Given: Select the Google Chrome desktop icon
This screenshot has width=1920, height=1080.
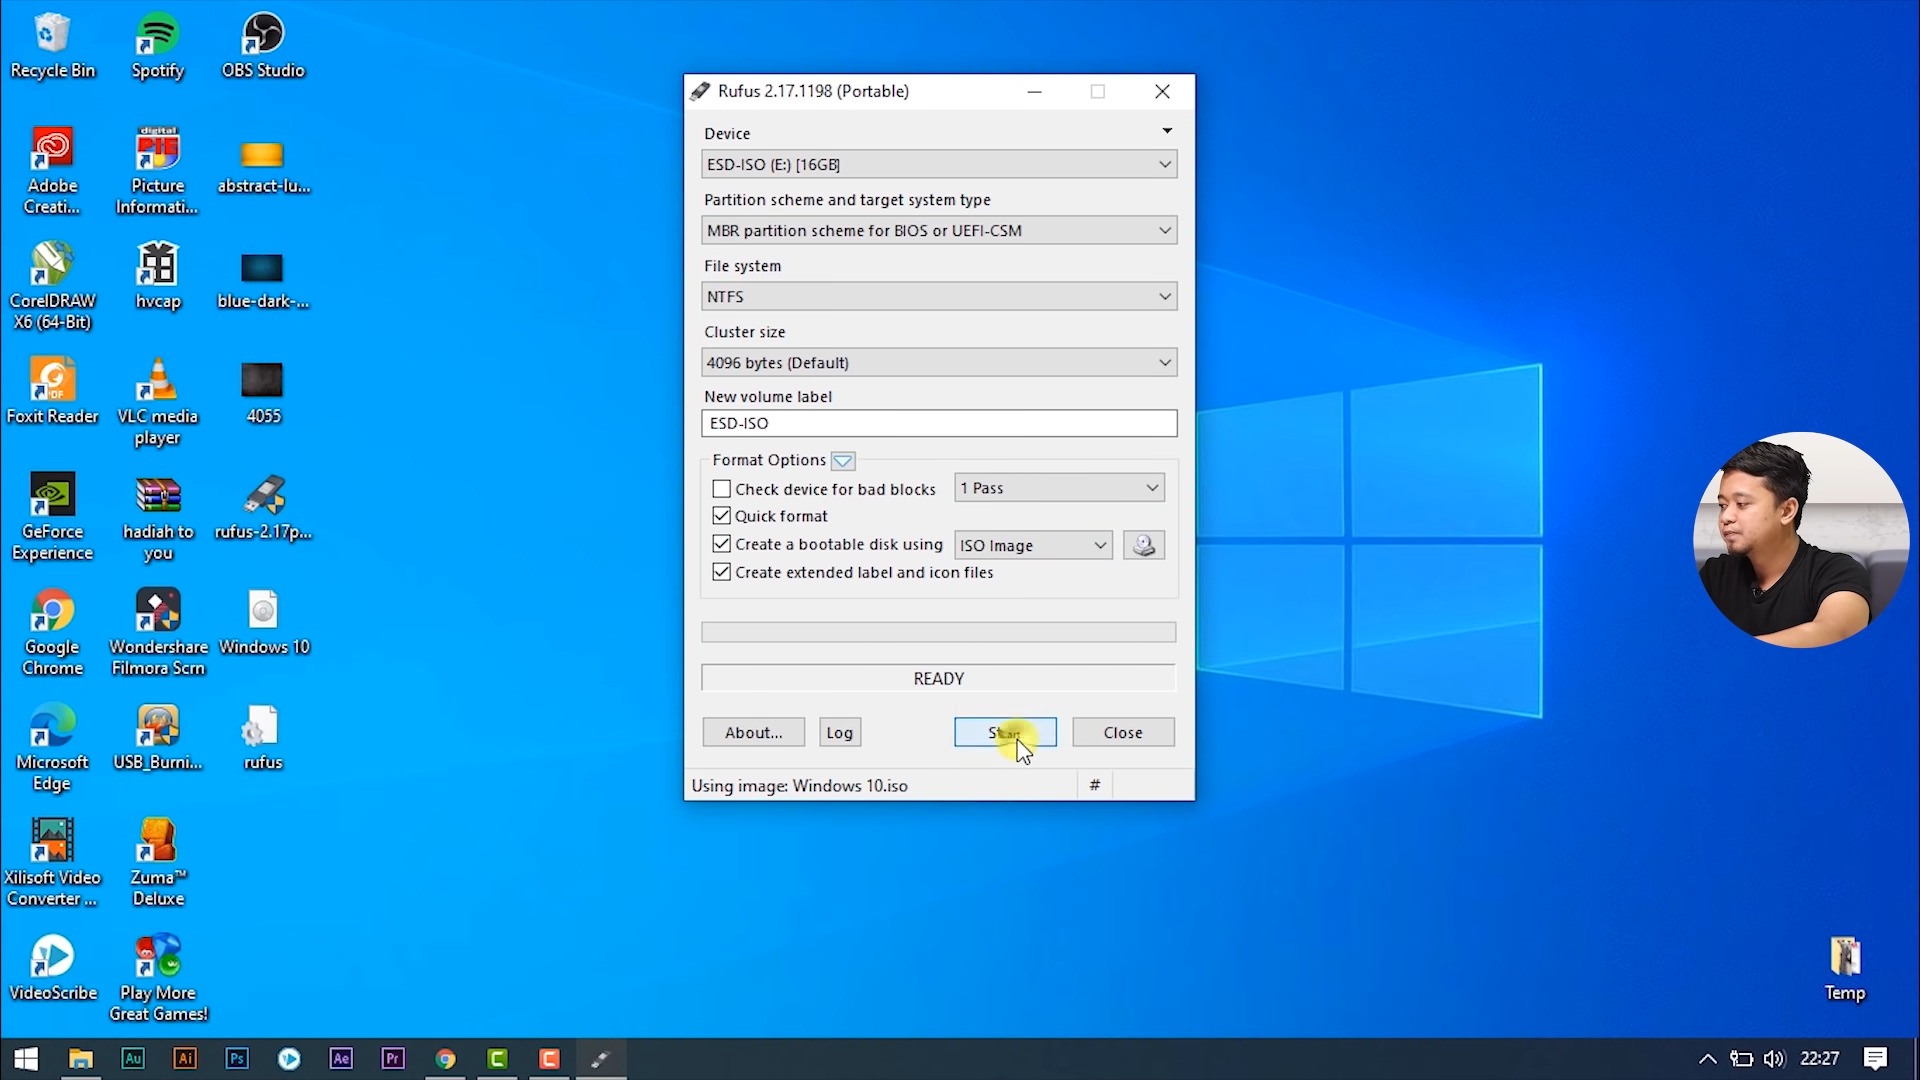Looking at the screenshot, I should pyautogui.click(x=52, y=633).
